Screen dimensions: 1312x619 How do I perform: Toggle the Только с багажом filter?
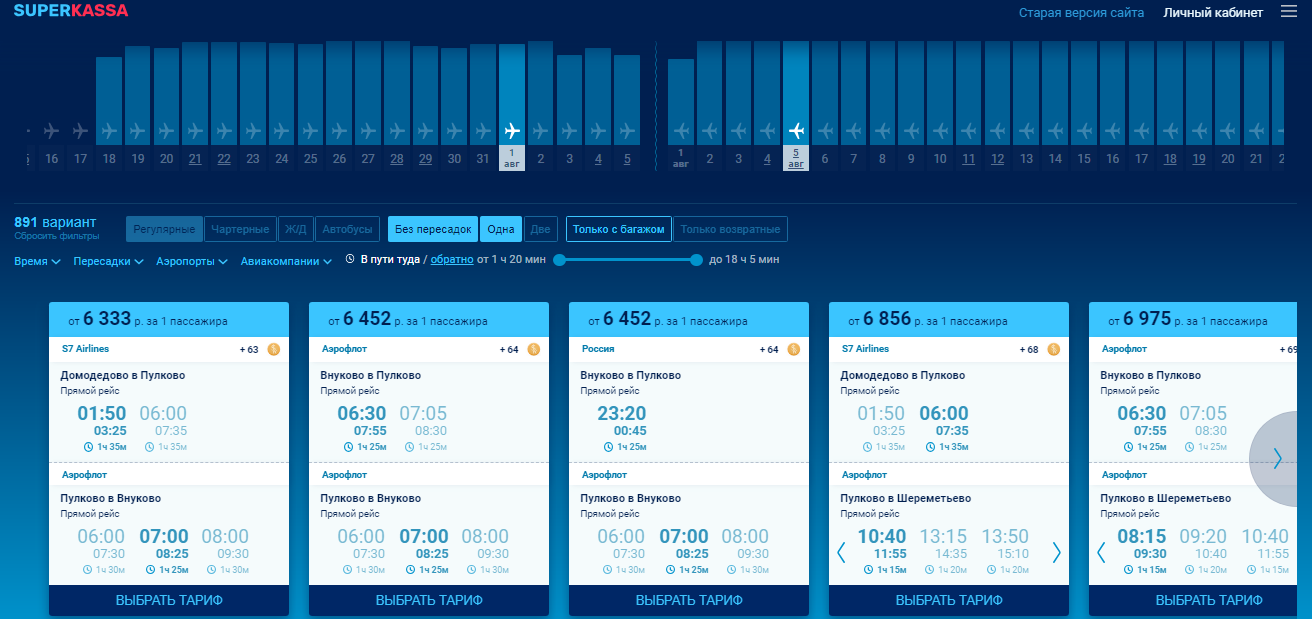[x=618, y=230]
